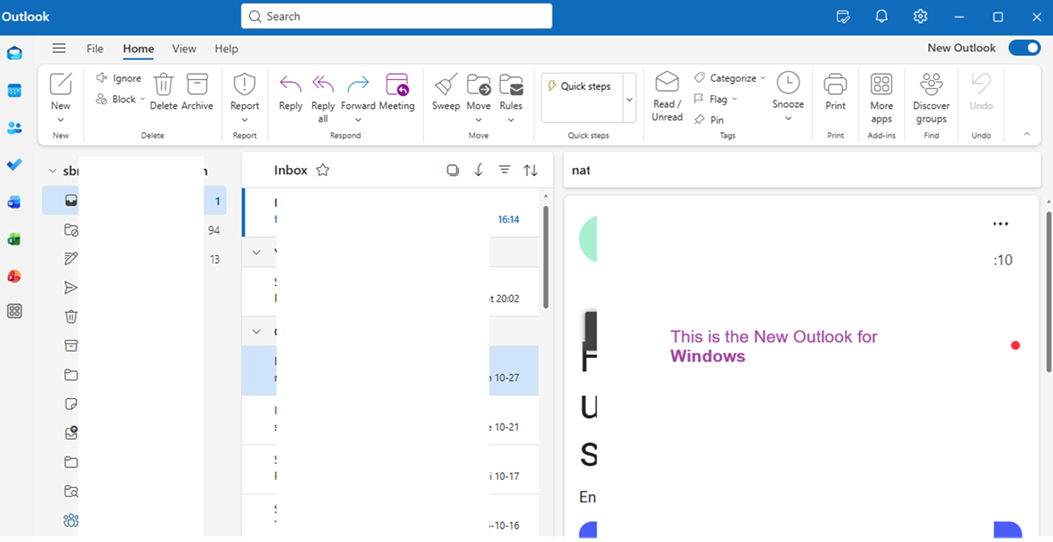Click in the Search box
The image size is (1053, 542).
point(397,16)
